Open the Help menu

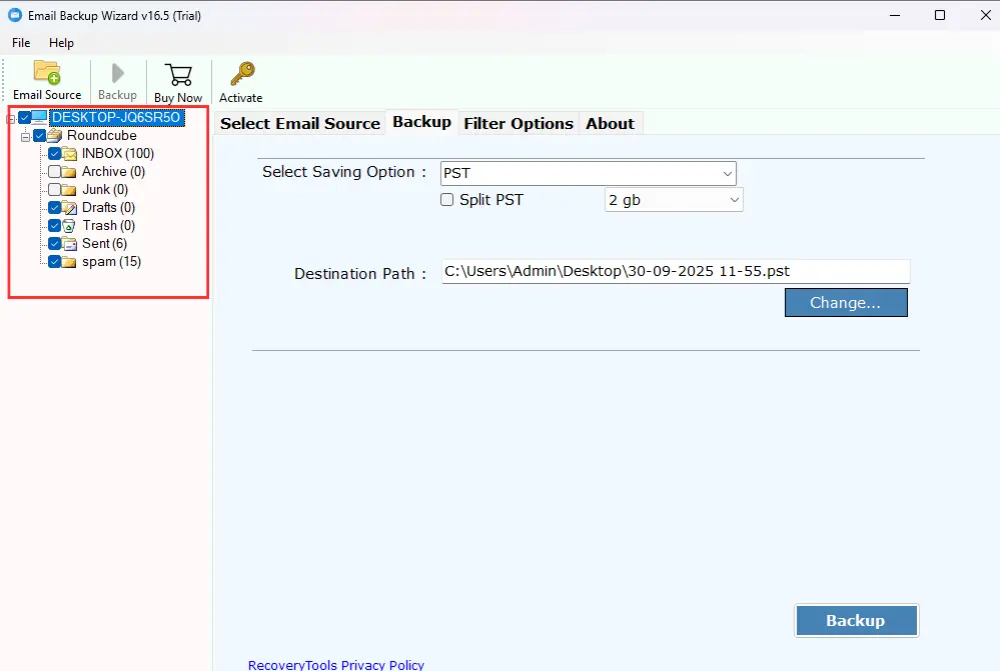coord(61,43)
